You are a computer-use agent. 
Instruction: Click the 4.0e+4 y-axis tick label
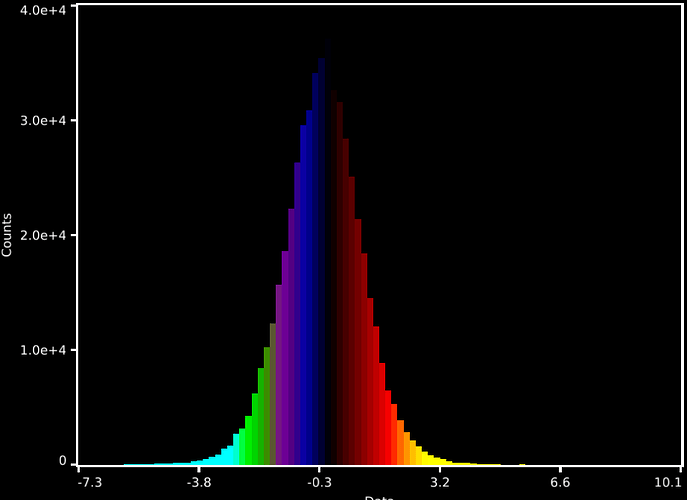(43, 10)
